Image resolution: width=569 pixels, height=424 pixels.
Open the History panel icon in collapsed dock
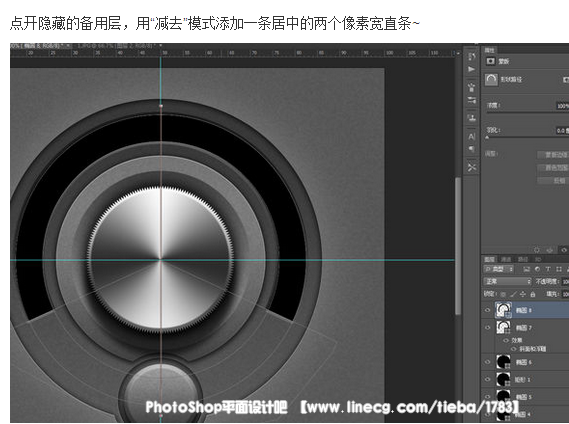pyautogui.click(x=471, y=57)
